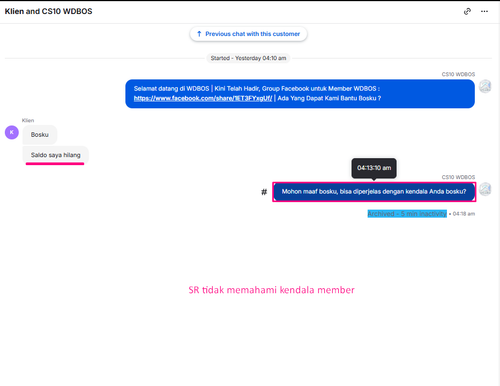
Task: Select the Saldo saya hilang message
Action: click(56, 155)
